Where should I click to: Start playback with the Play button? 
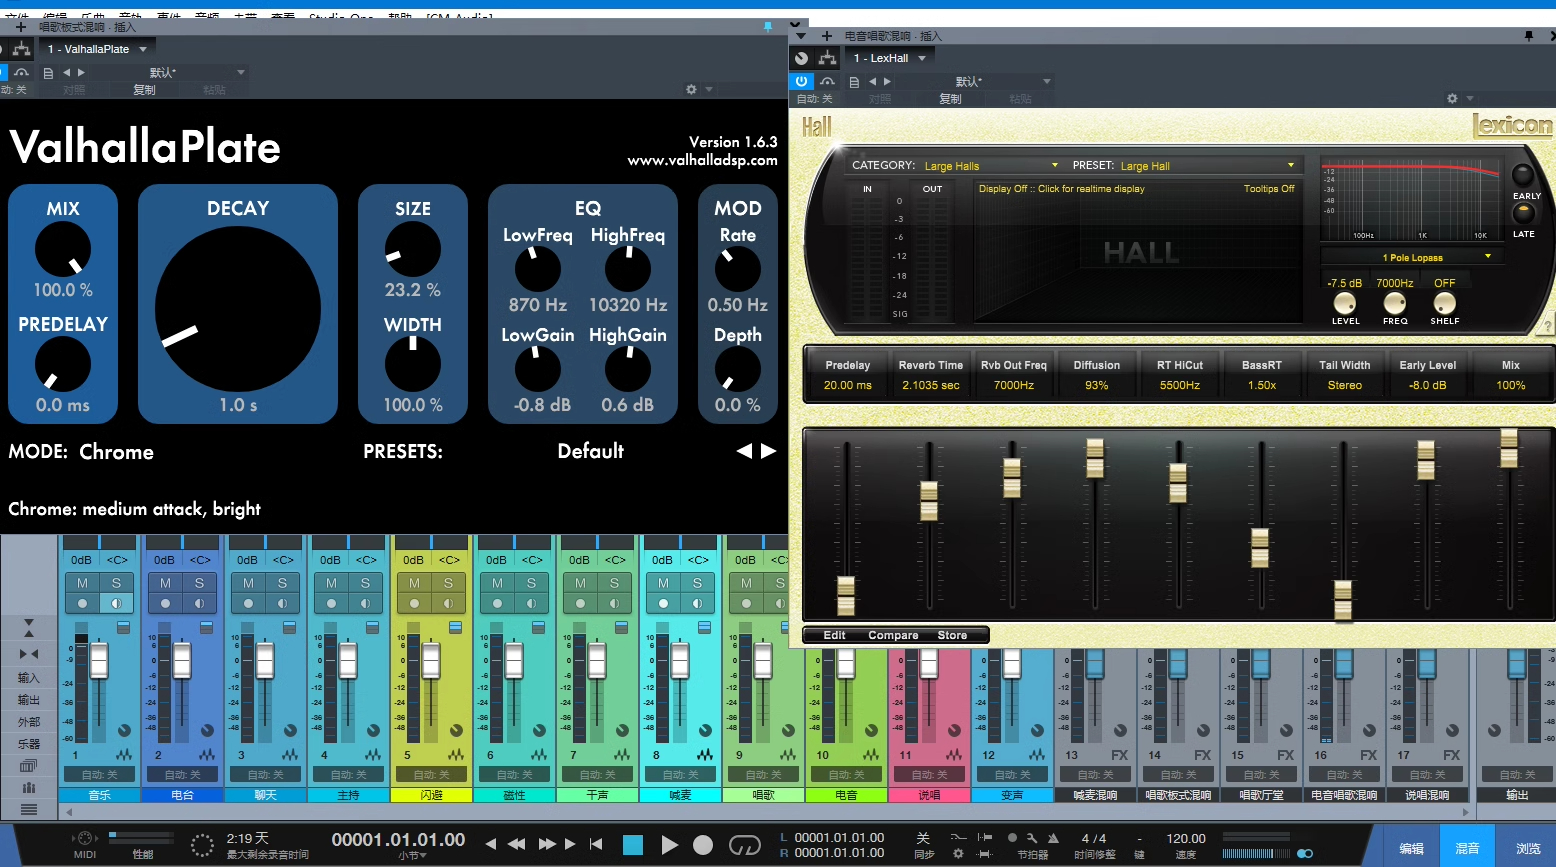pyautogui.click(x=669, y=845)
